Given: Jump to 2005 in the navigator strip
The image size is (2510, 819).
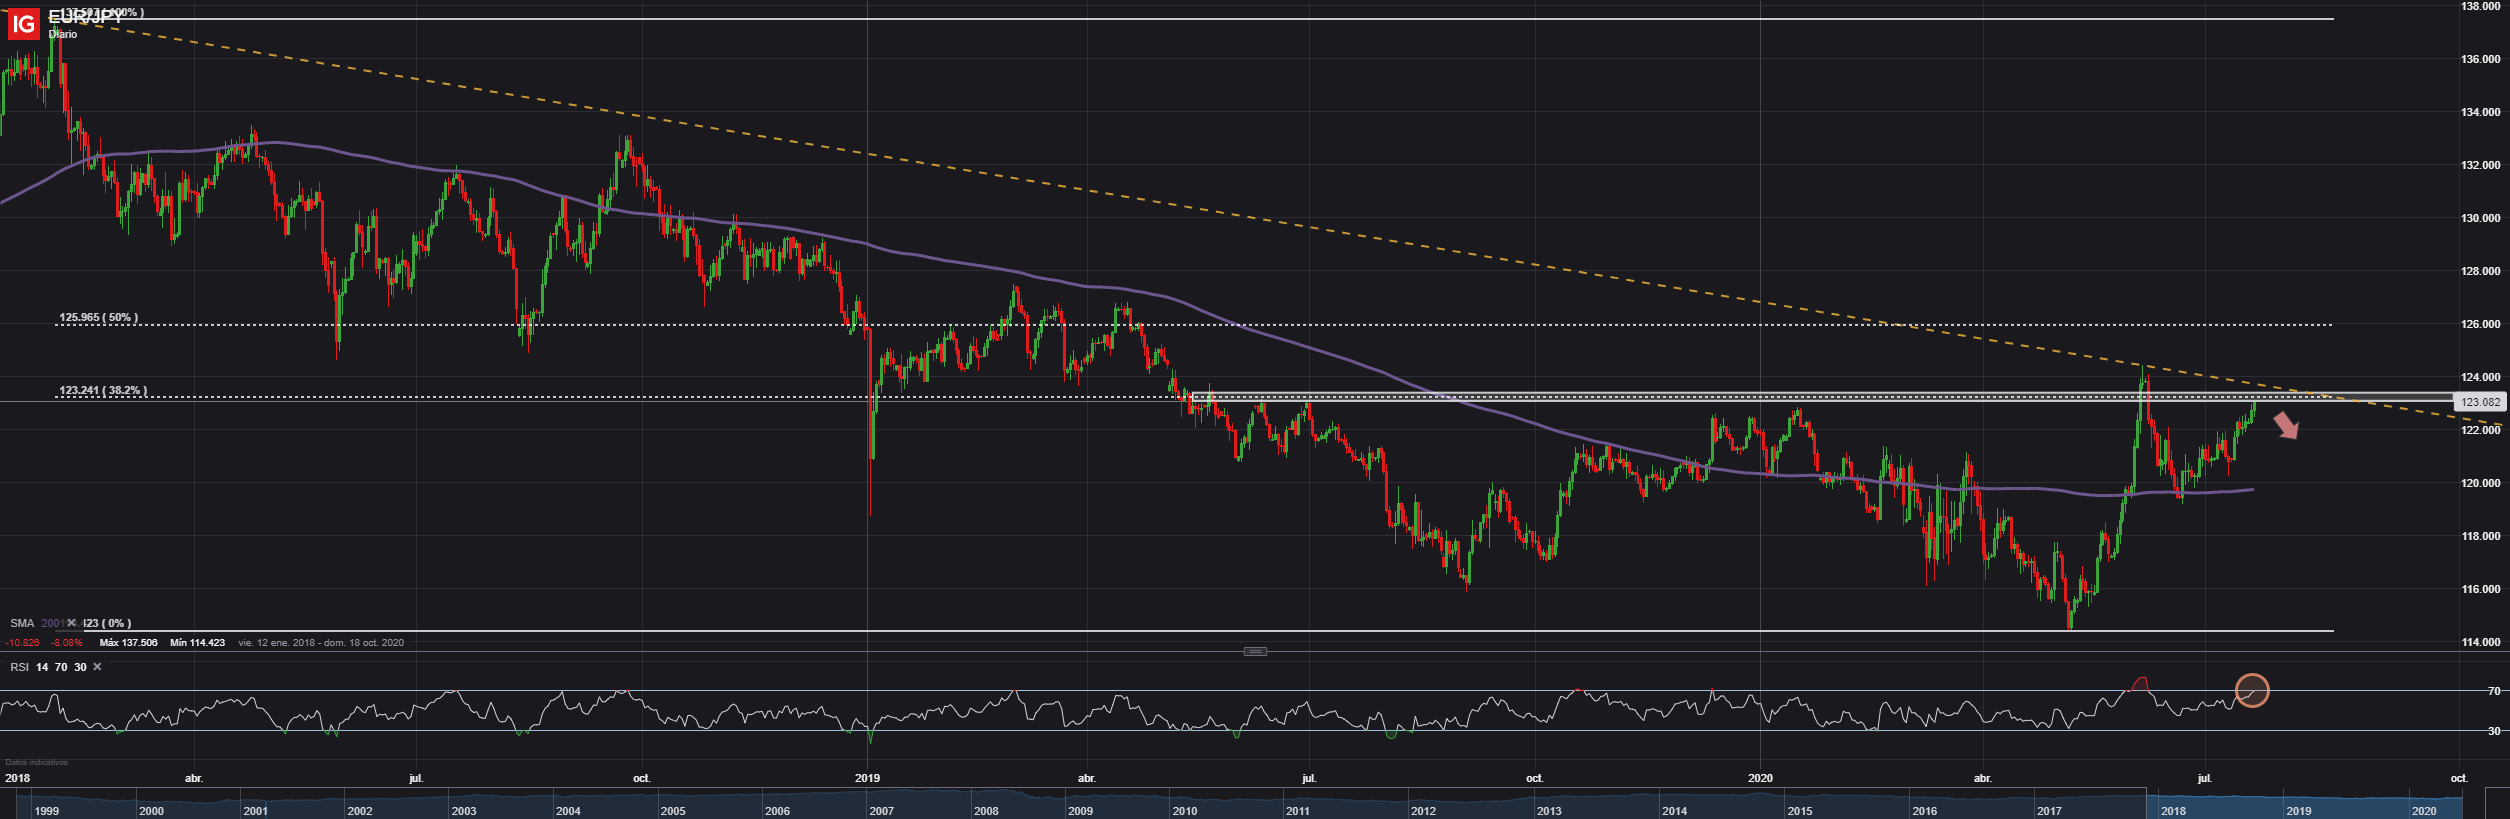Looking at the screenshot, I should 673,811.
